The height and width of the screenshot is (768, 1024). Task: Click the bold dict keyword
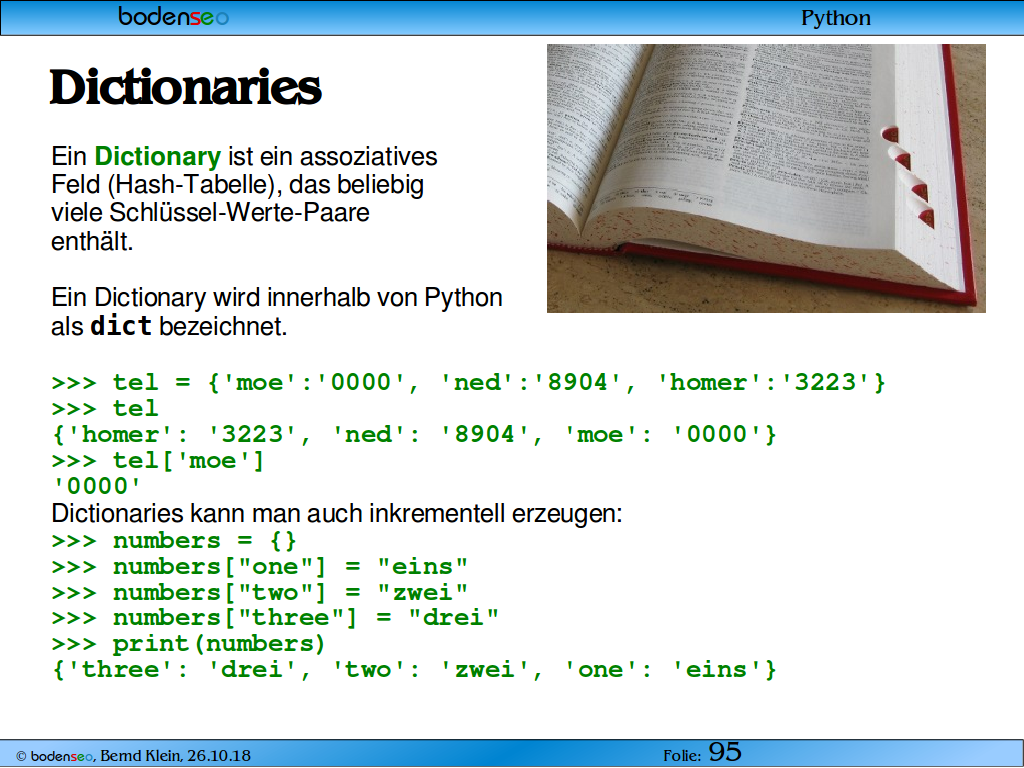click(121, 326)
